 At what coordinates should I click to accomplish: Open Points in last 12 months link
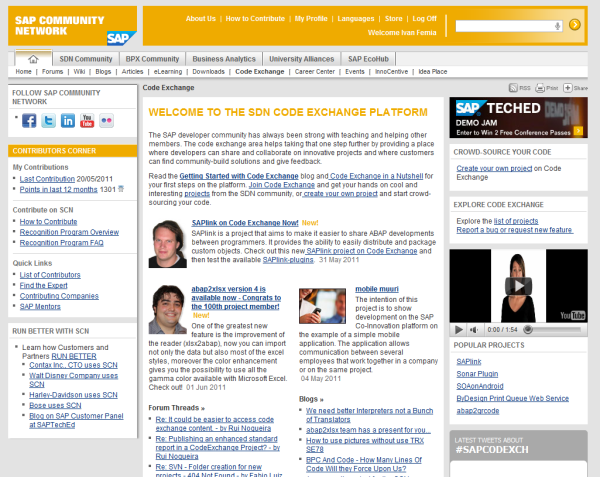59,189
